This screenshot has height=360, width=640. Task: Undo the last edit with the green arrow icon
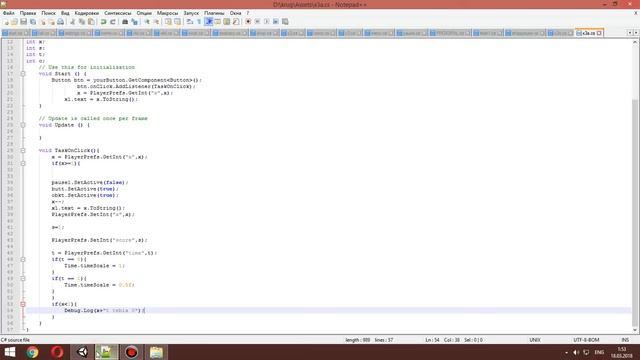(x=103, y=22)
